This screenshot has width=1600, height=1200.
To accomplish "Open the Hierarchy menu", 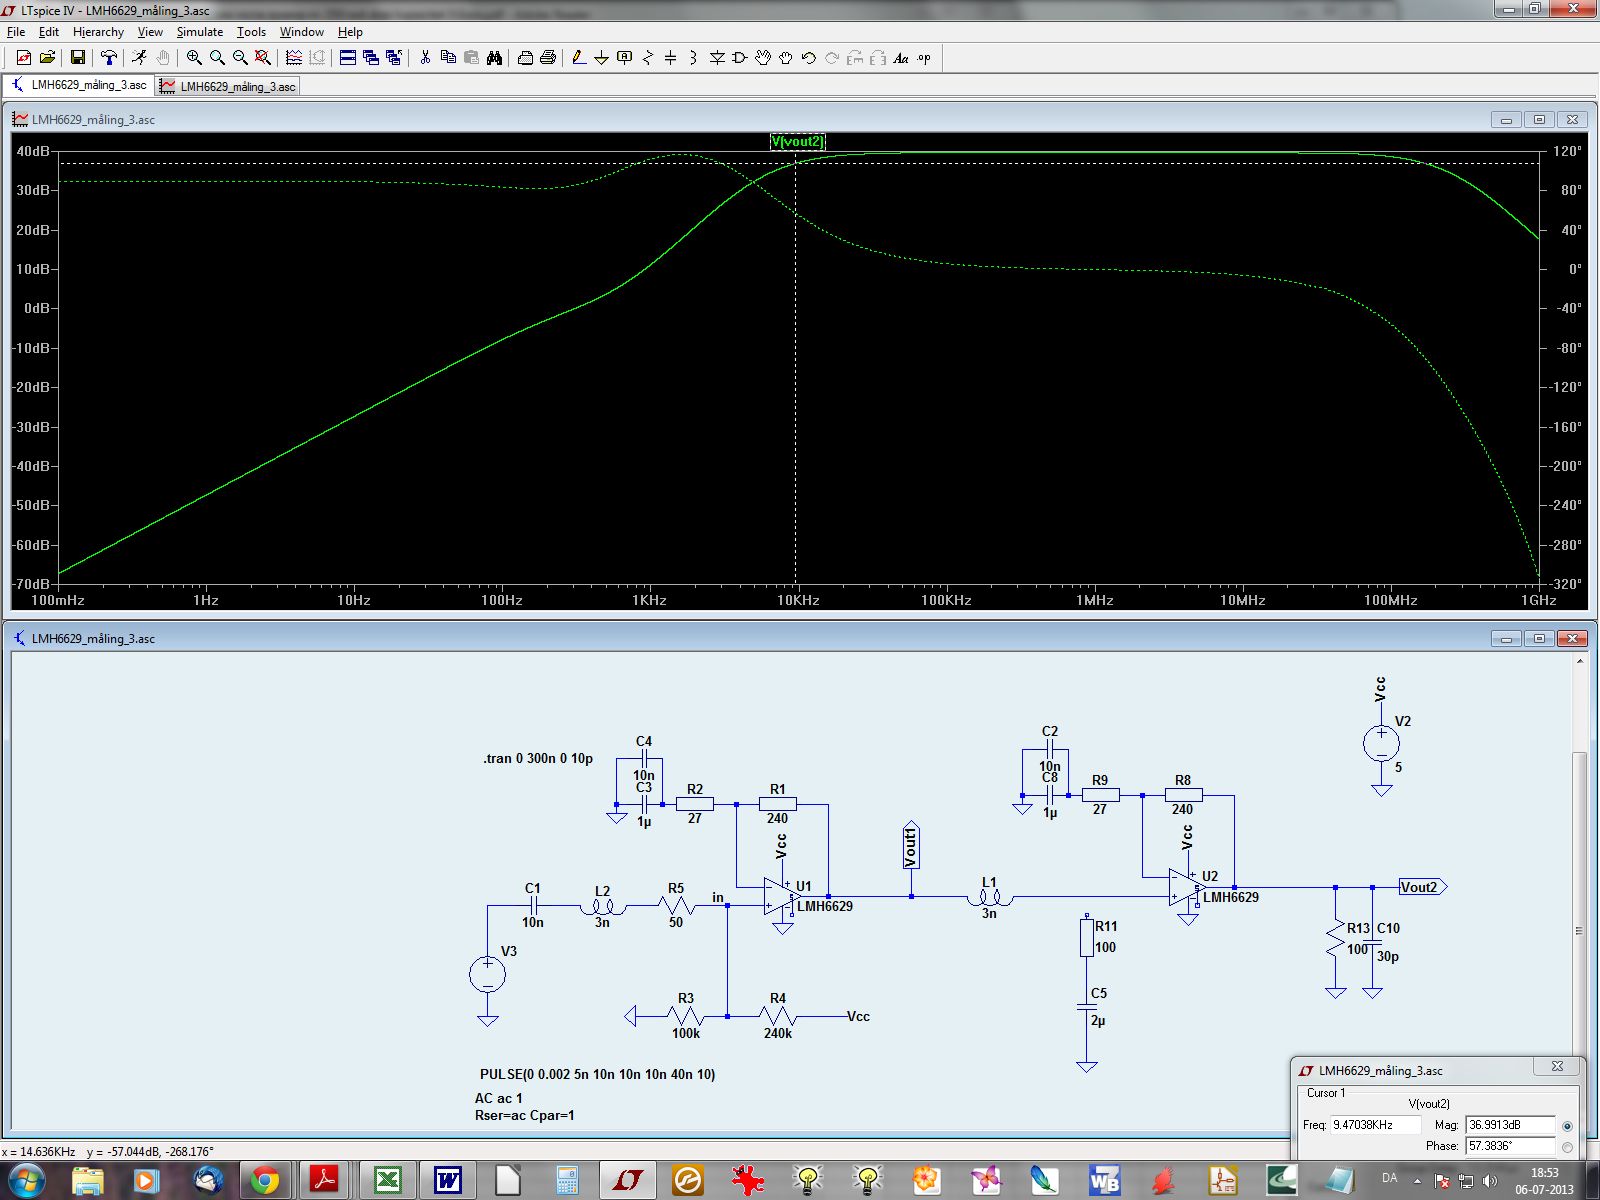I will [98, 32].
